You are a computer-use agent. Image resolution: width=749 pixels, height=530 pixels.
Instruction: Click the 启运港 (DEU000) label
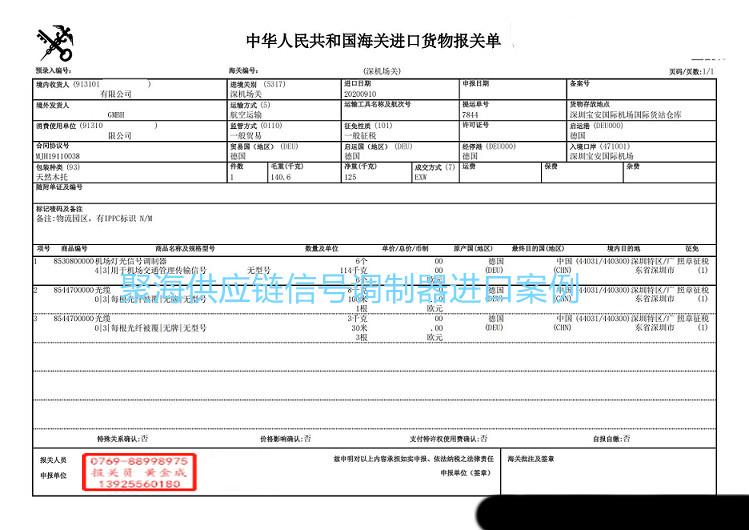(597, 126)
